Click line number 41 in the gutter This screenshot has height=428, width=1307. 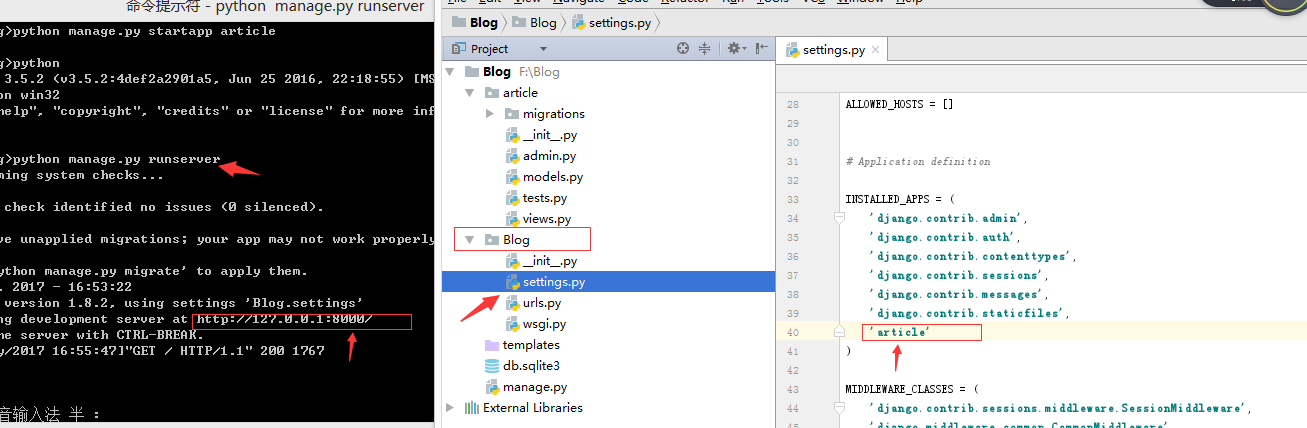(794, 351)
